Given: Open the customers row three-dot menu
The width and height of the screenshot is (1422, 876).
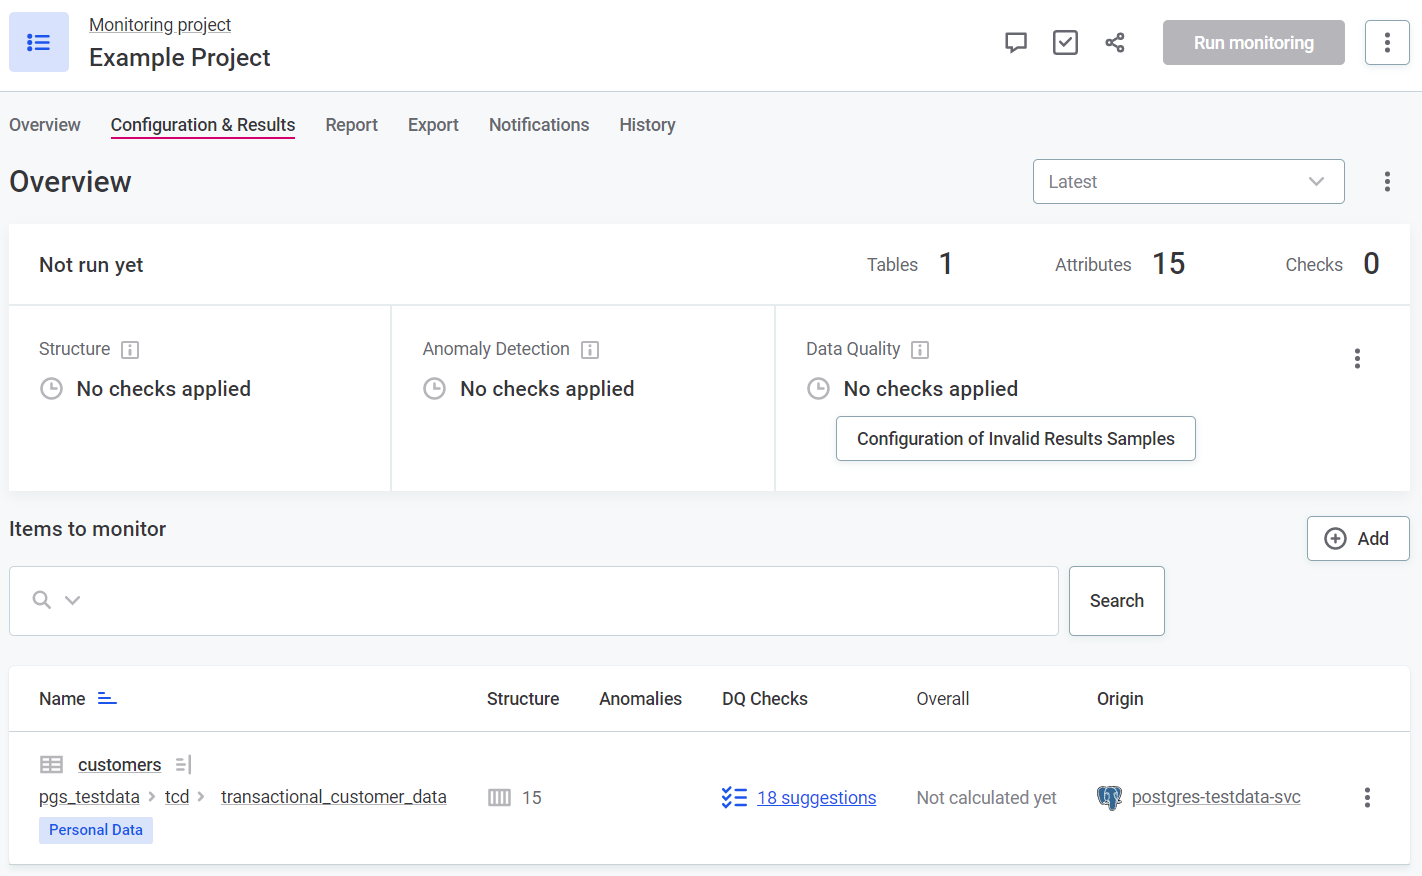Looking at the screenshot, I should [1367, 797].
